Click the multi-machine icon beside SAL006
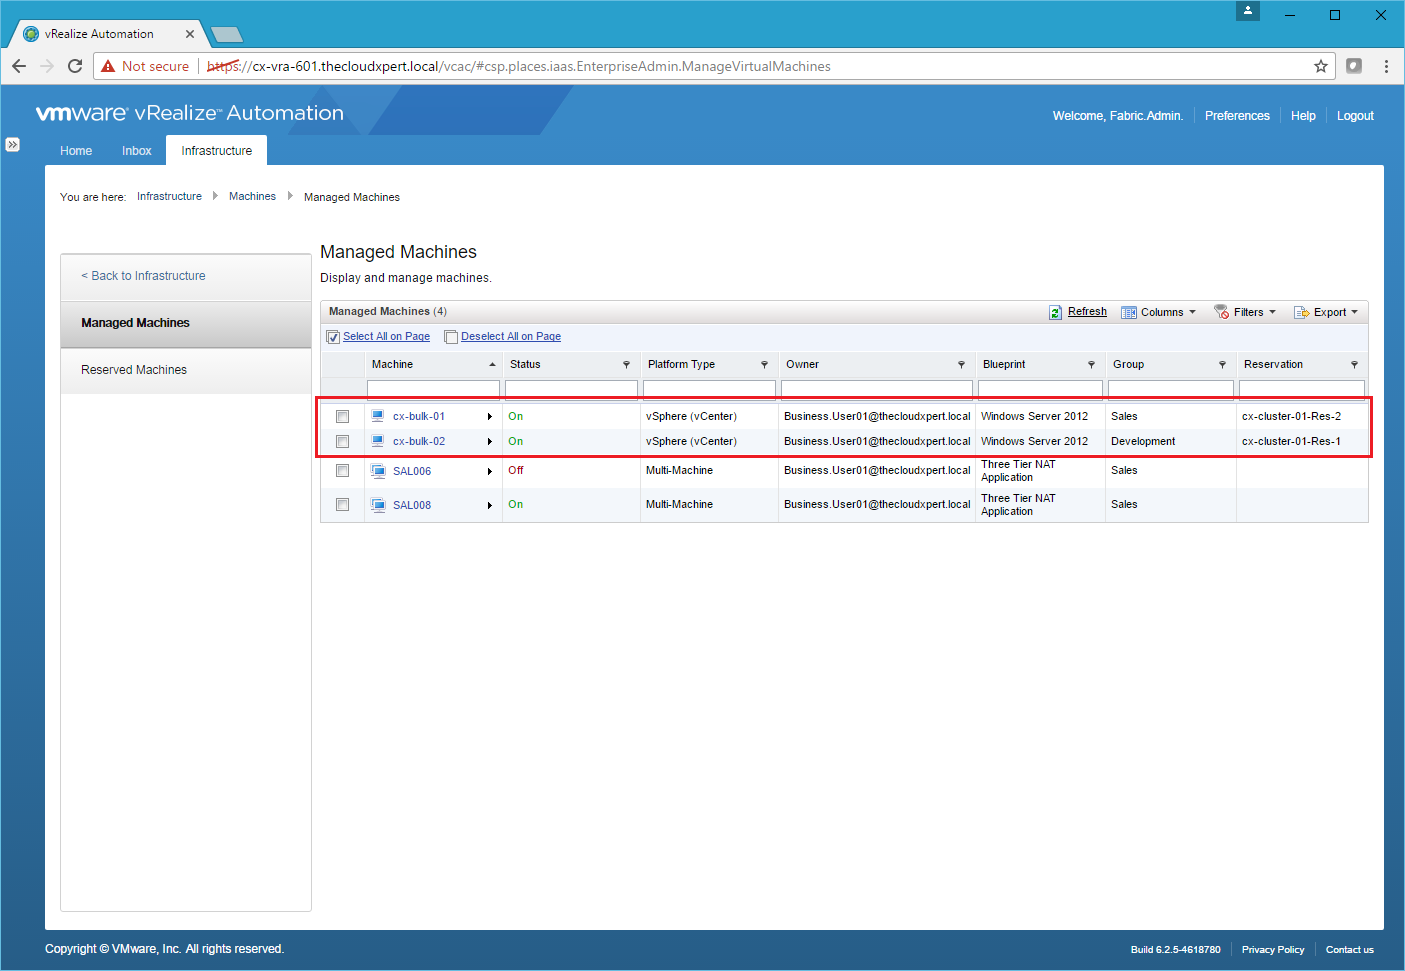The width and height of the screenshot is (1405, 971). [x=378, y=471]
